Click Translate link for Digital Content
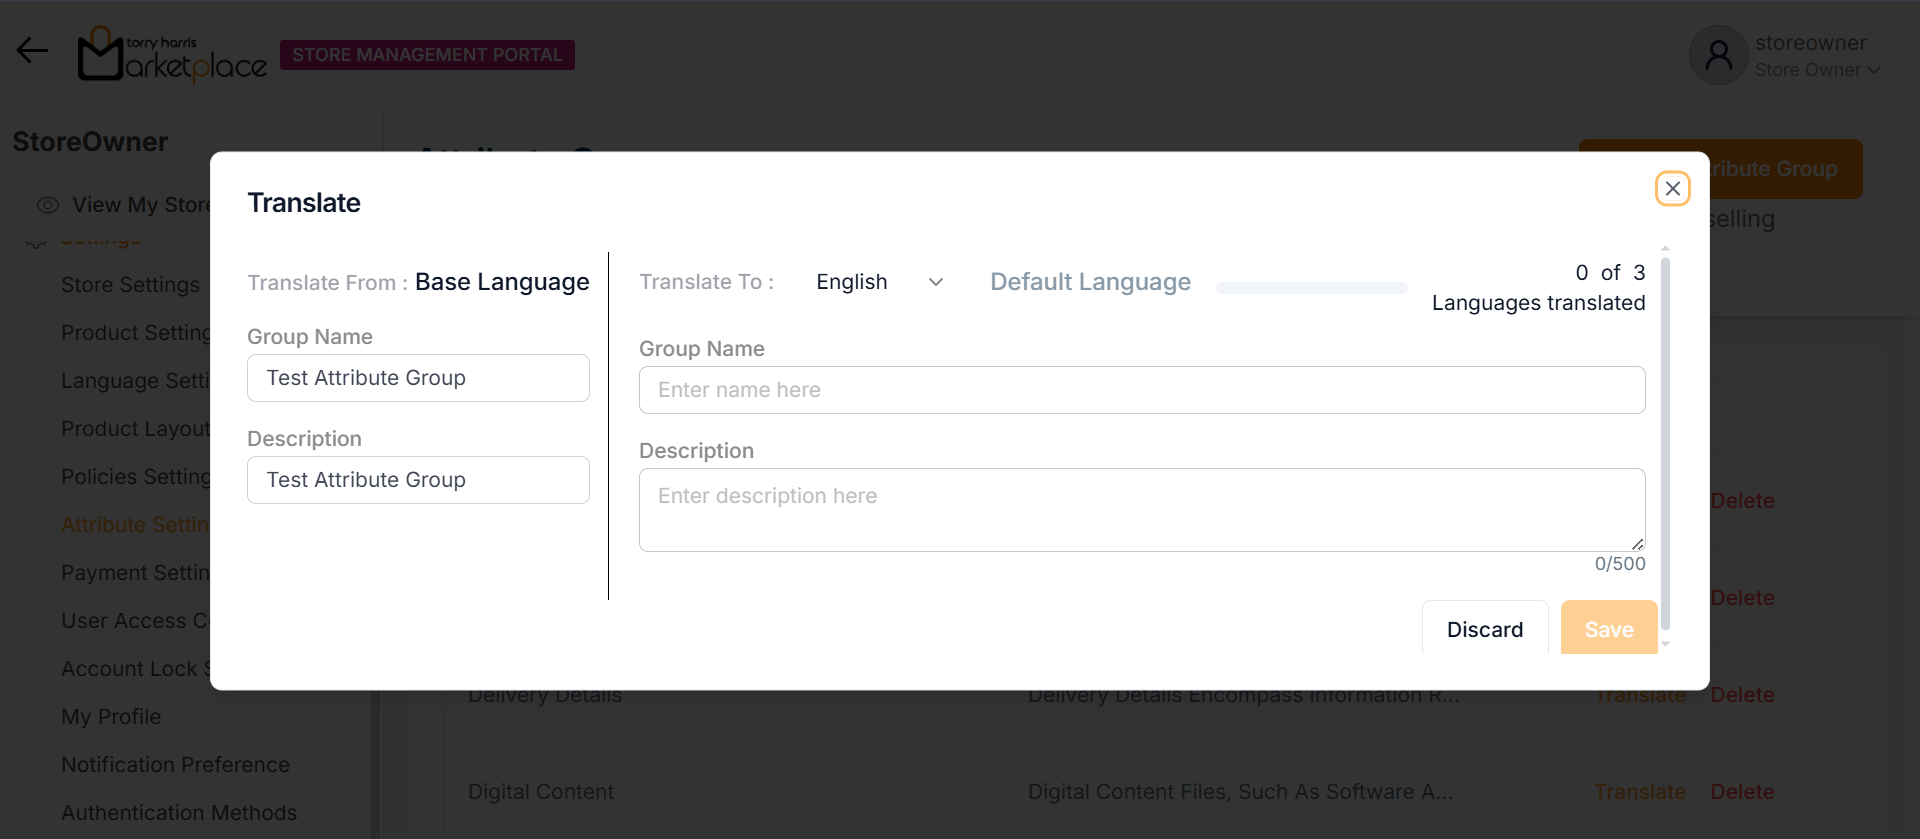Viewport: 1920px width, 839px height. (1639, 792)
